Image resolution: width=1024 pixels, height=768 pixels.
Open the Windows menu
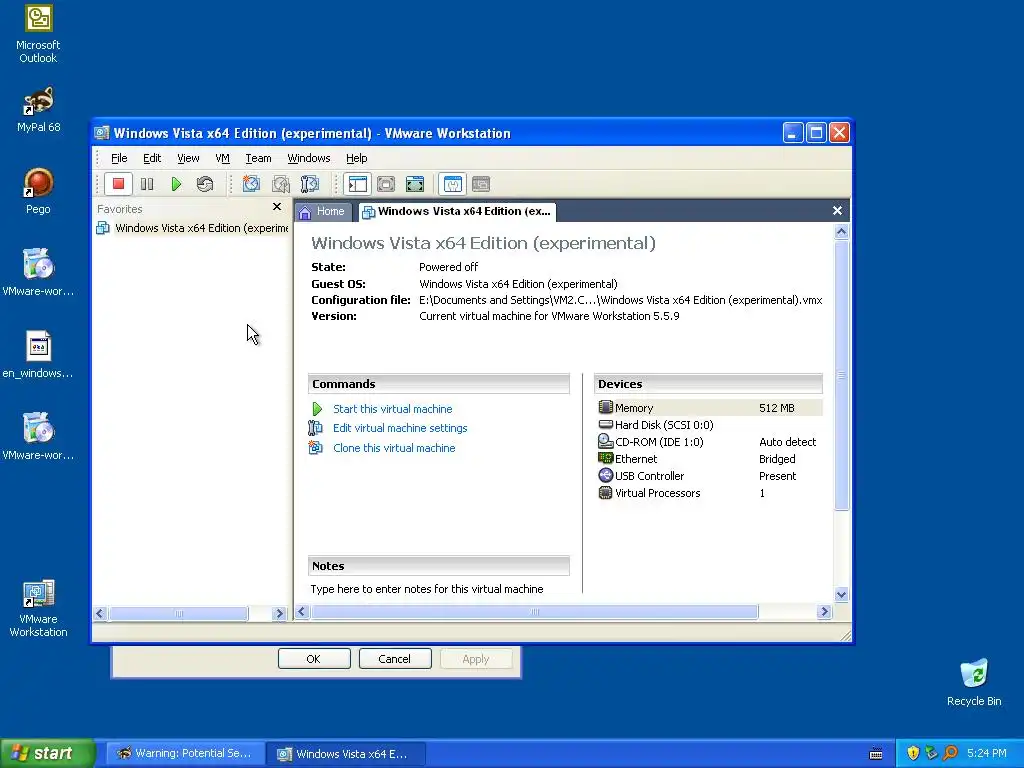tap(309, 158)
